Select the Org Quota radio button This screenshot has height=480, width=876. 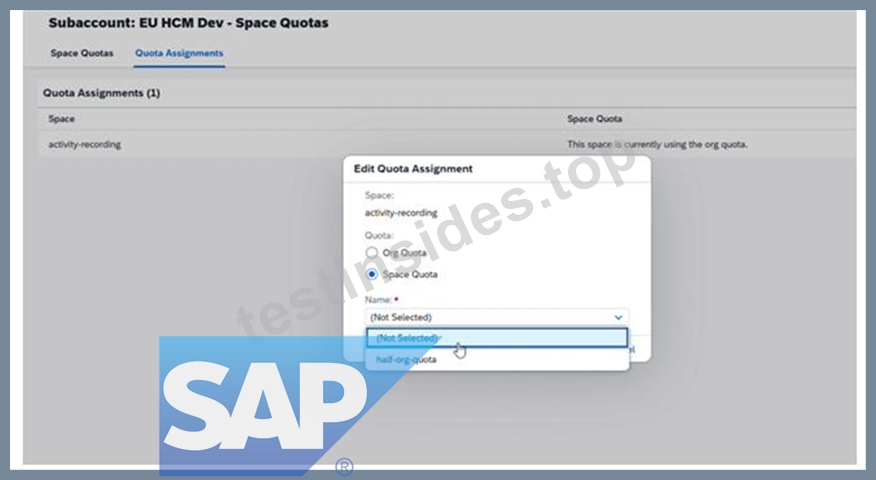pyautogui.click(x=372, y=253)
